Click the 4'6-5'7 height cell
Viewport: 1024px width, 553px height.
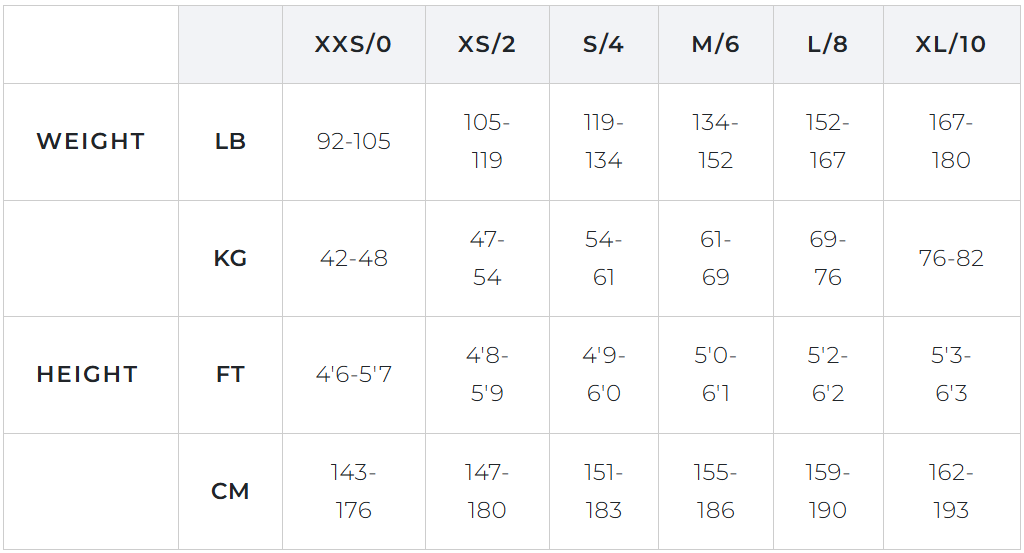[353, 375]
